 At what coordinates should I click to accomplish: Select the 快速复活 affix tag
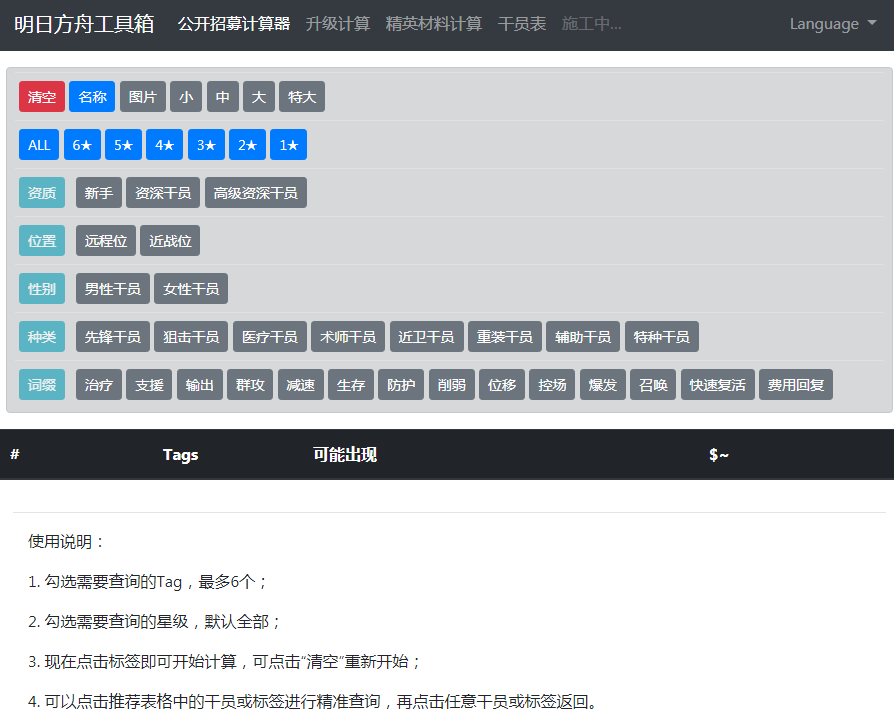pyautogui.click(x=717, y=385)
